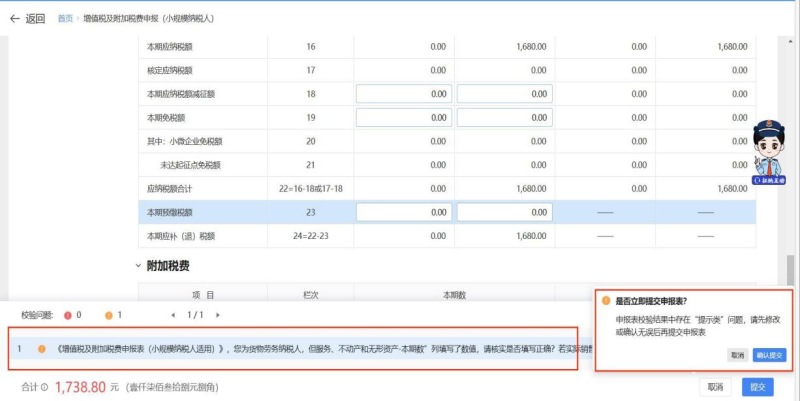Click warning icon on validation row 1

click(42, 348)
